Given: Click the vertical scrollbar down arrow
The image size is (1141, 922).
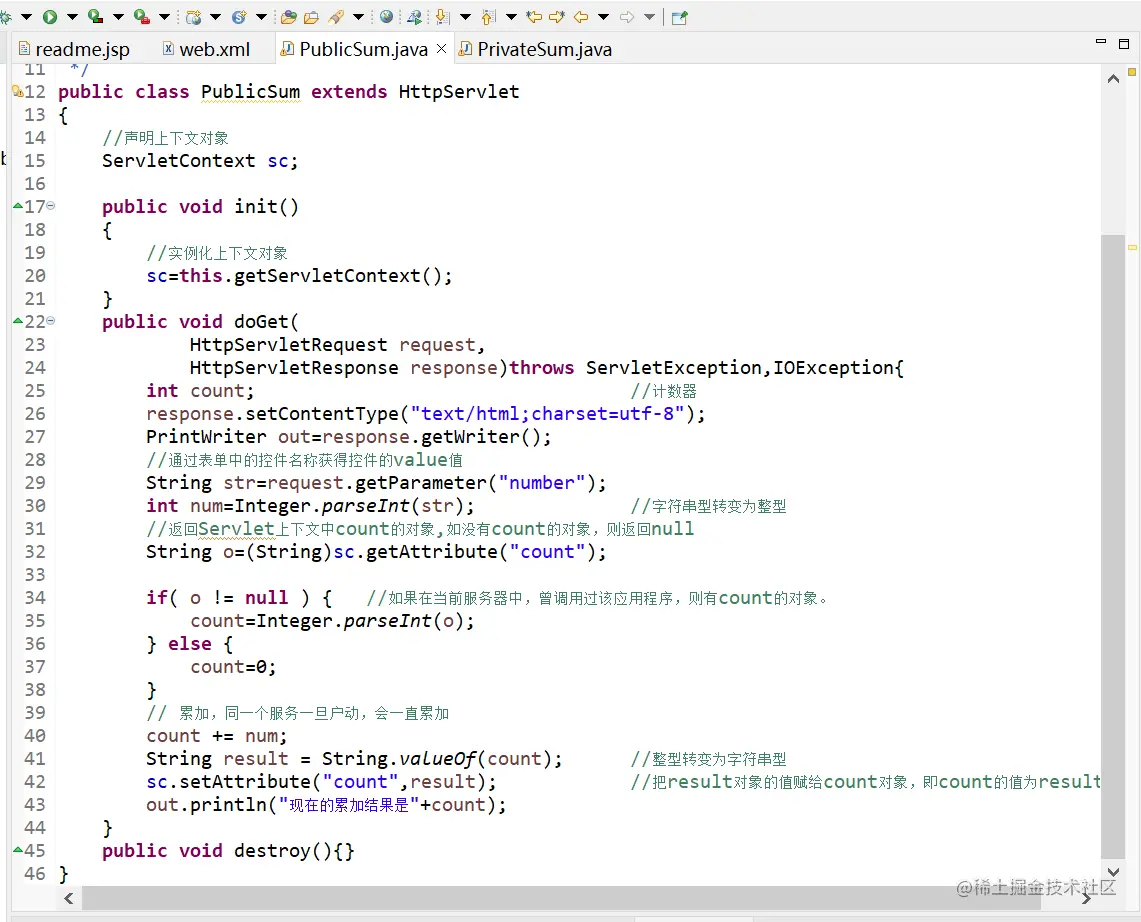Looking at the screenshot, I should 1113,871.
